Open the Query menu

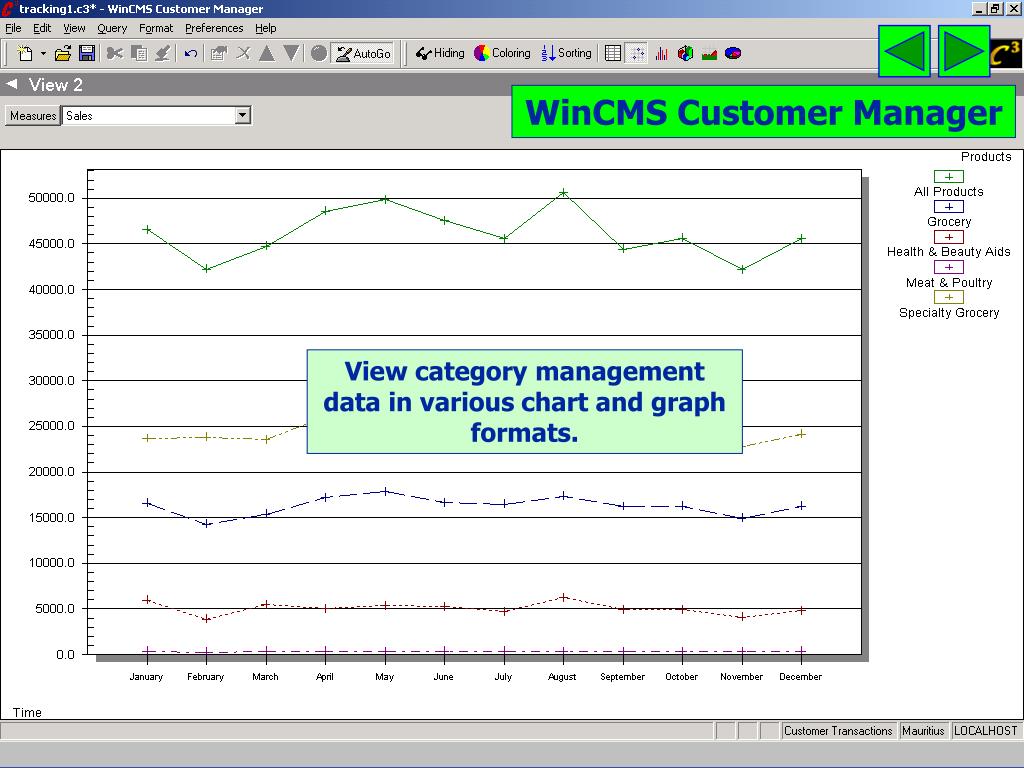112,28
